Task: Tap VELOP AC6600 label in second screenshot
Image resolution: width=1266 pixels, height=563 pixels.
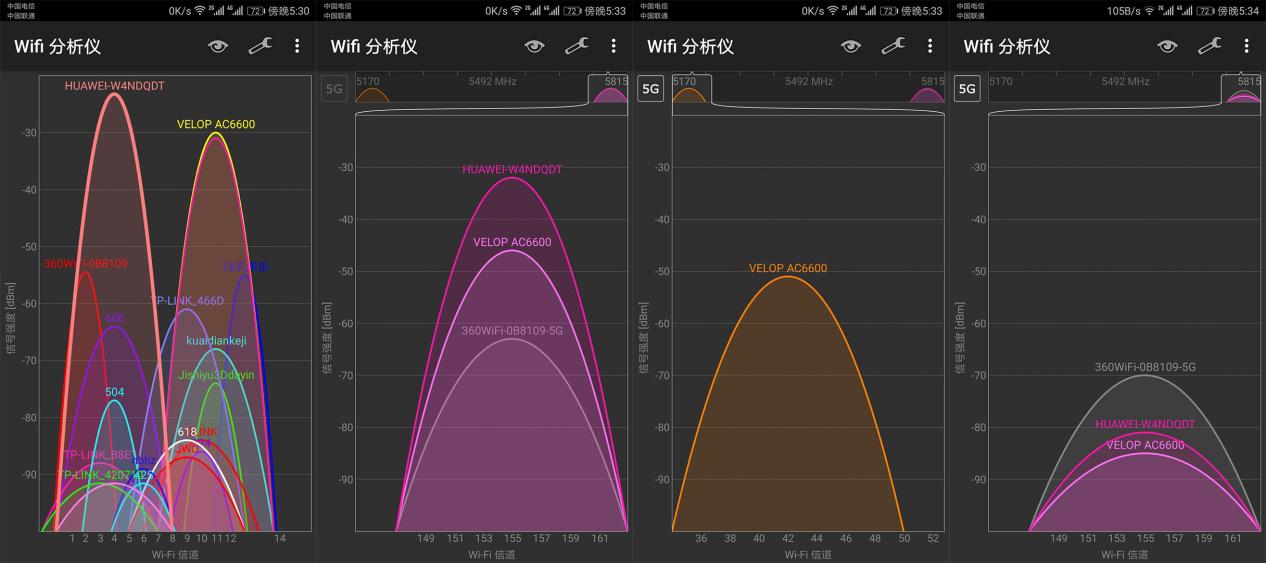Action: tap(512, 242)
